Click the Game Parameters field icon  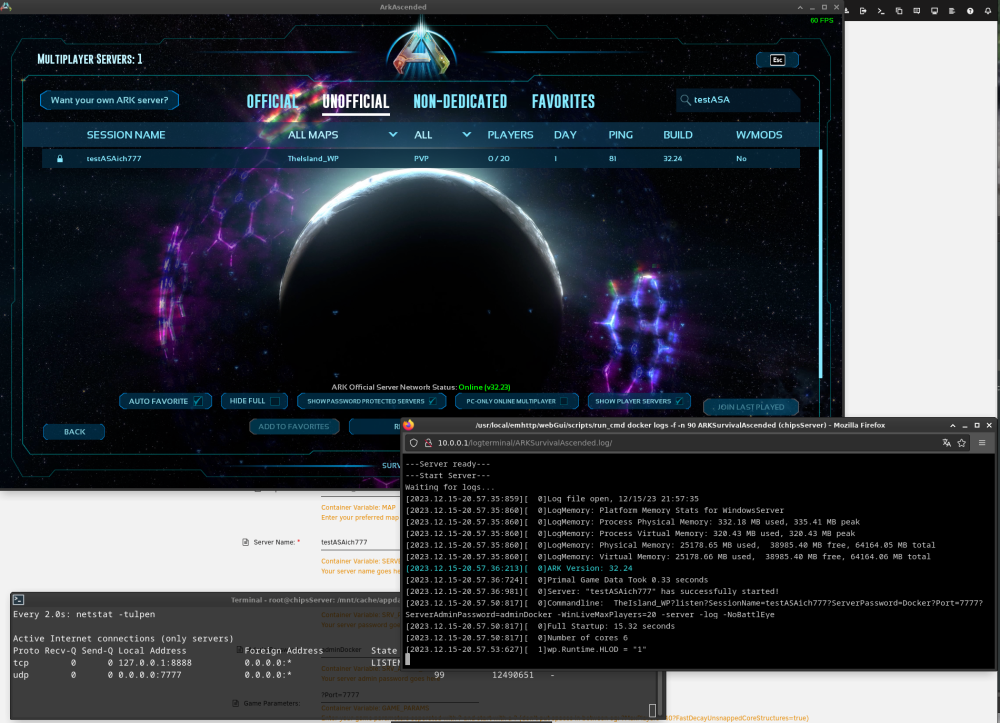click(x=236, y=703)
